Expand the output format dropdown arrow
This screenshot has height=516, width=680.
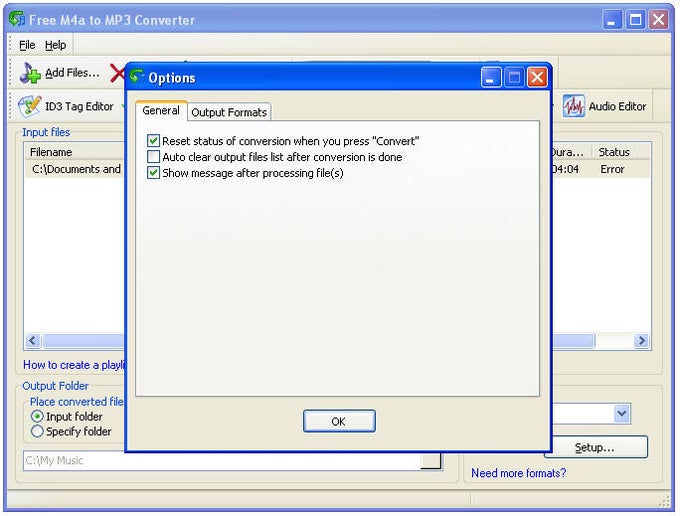[x=622, y=413]
